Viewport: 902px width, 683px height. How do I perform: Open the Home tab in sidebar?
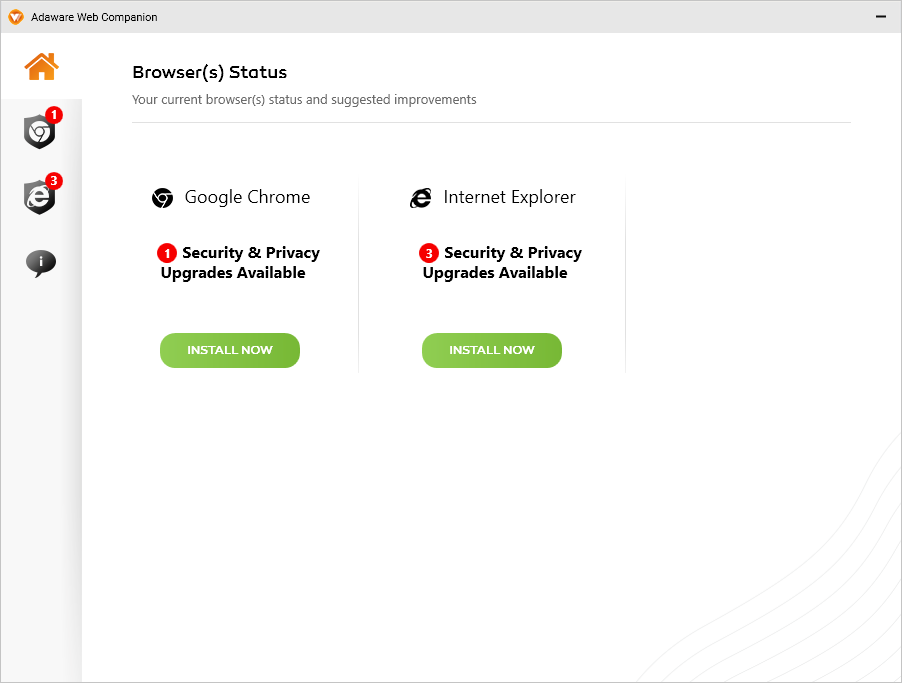coord(41,67)
